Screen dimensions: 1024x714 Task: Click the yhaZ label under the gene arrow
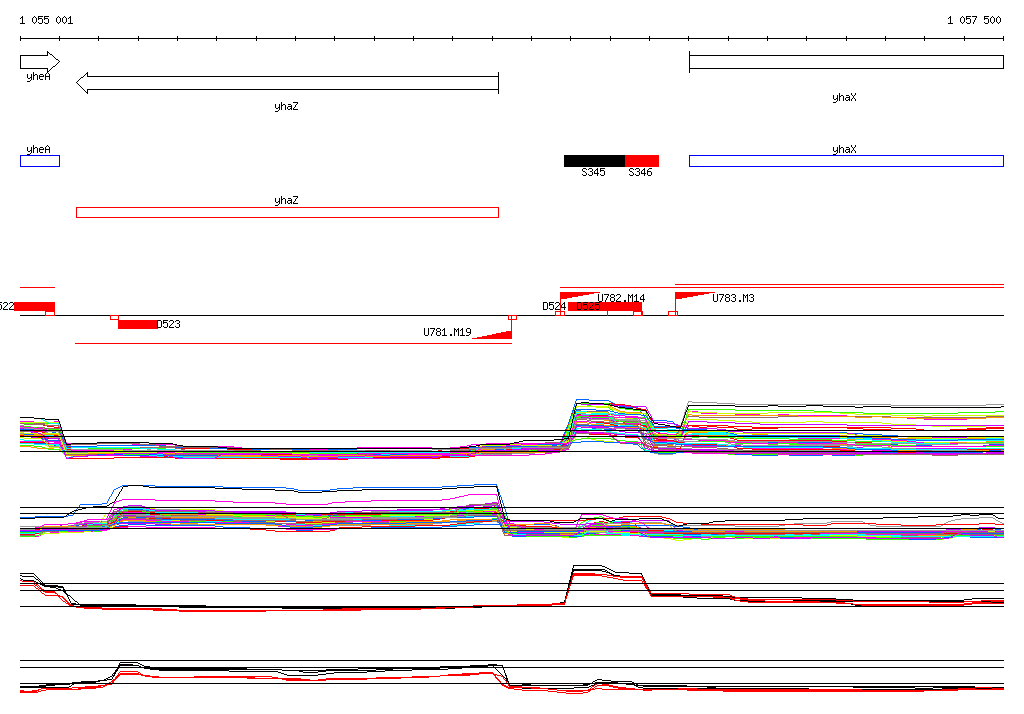point(287,106)
